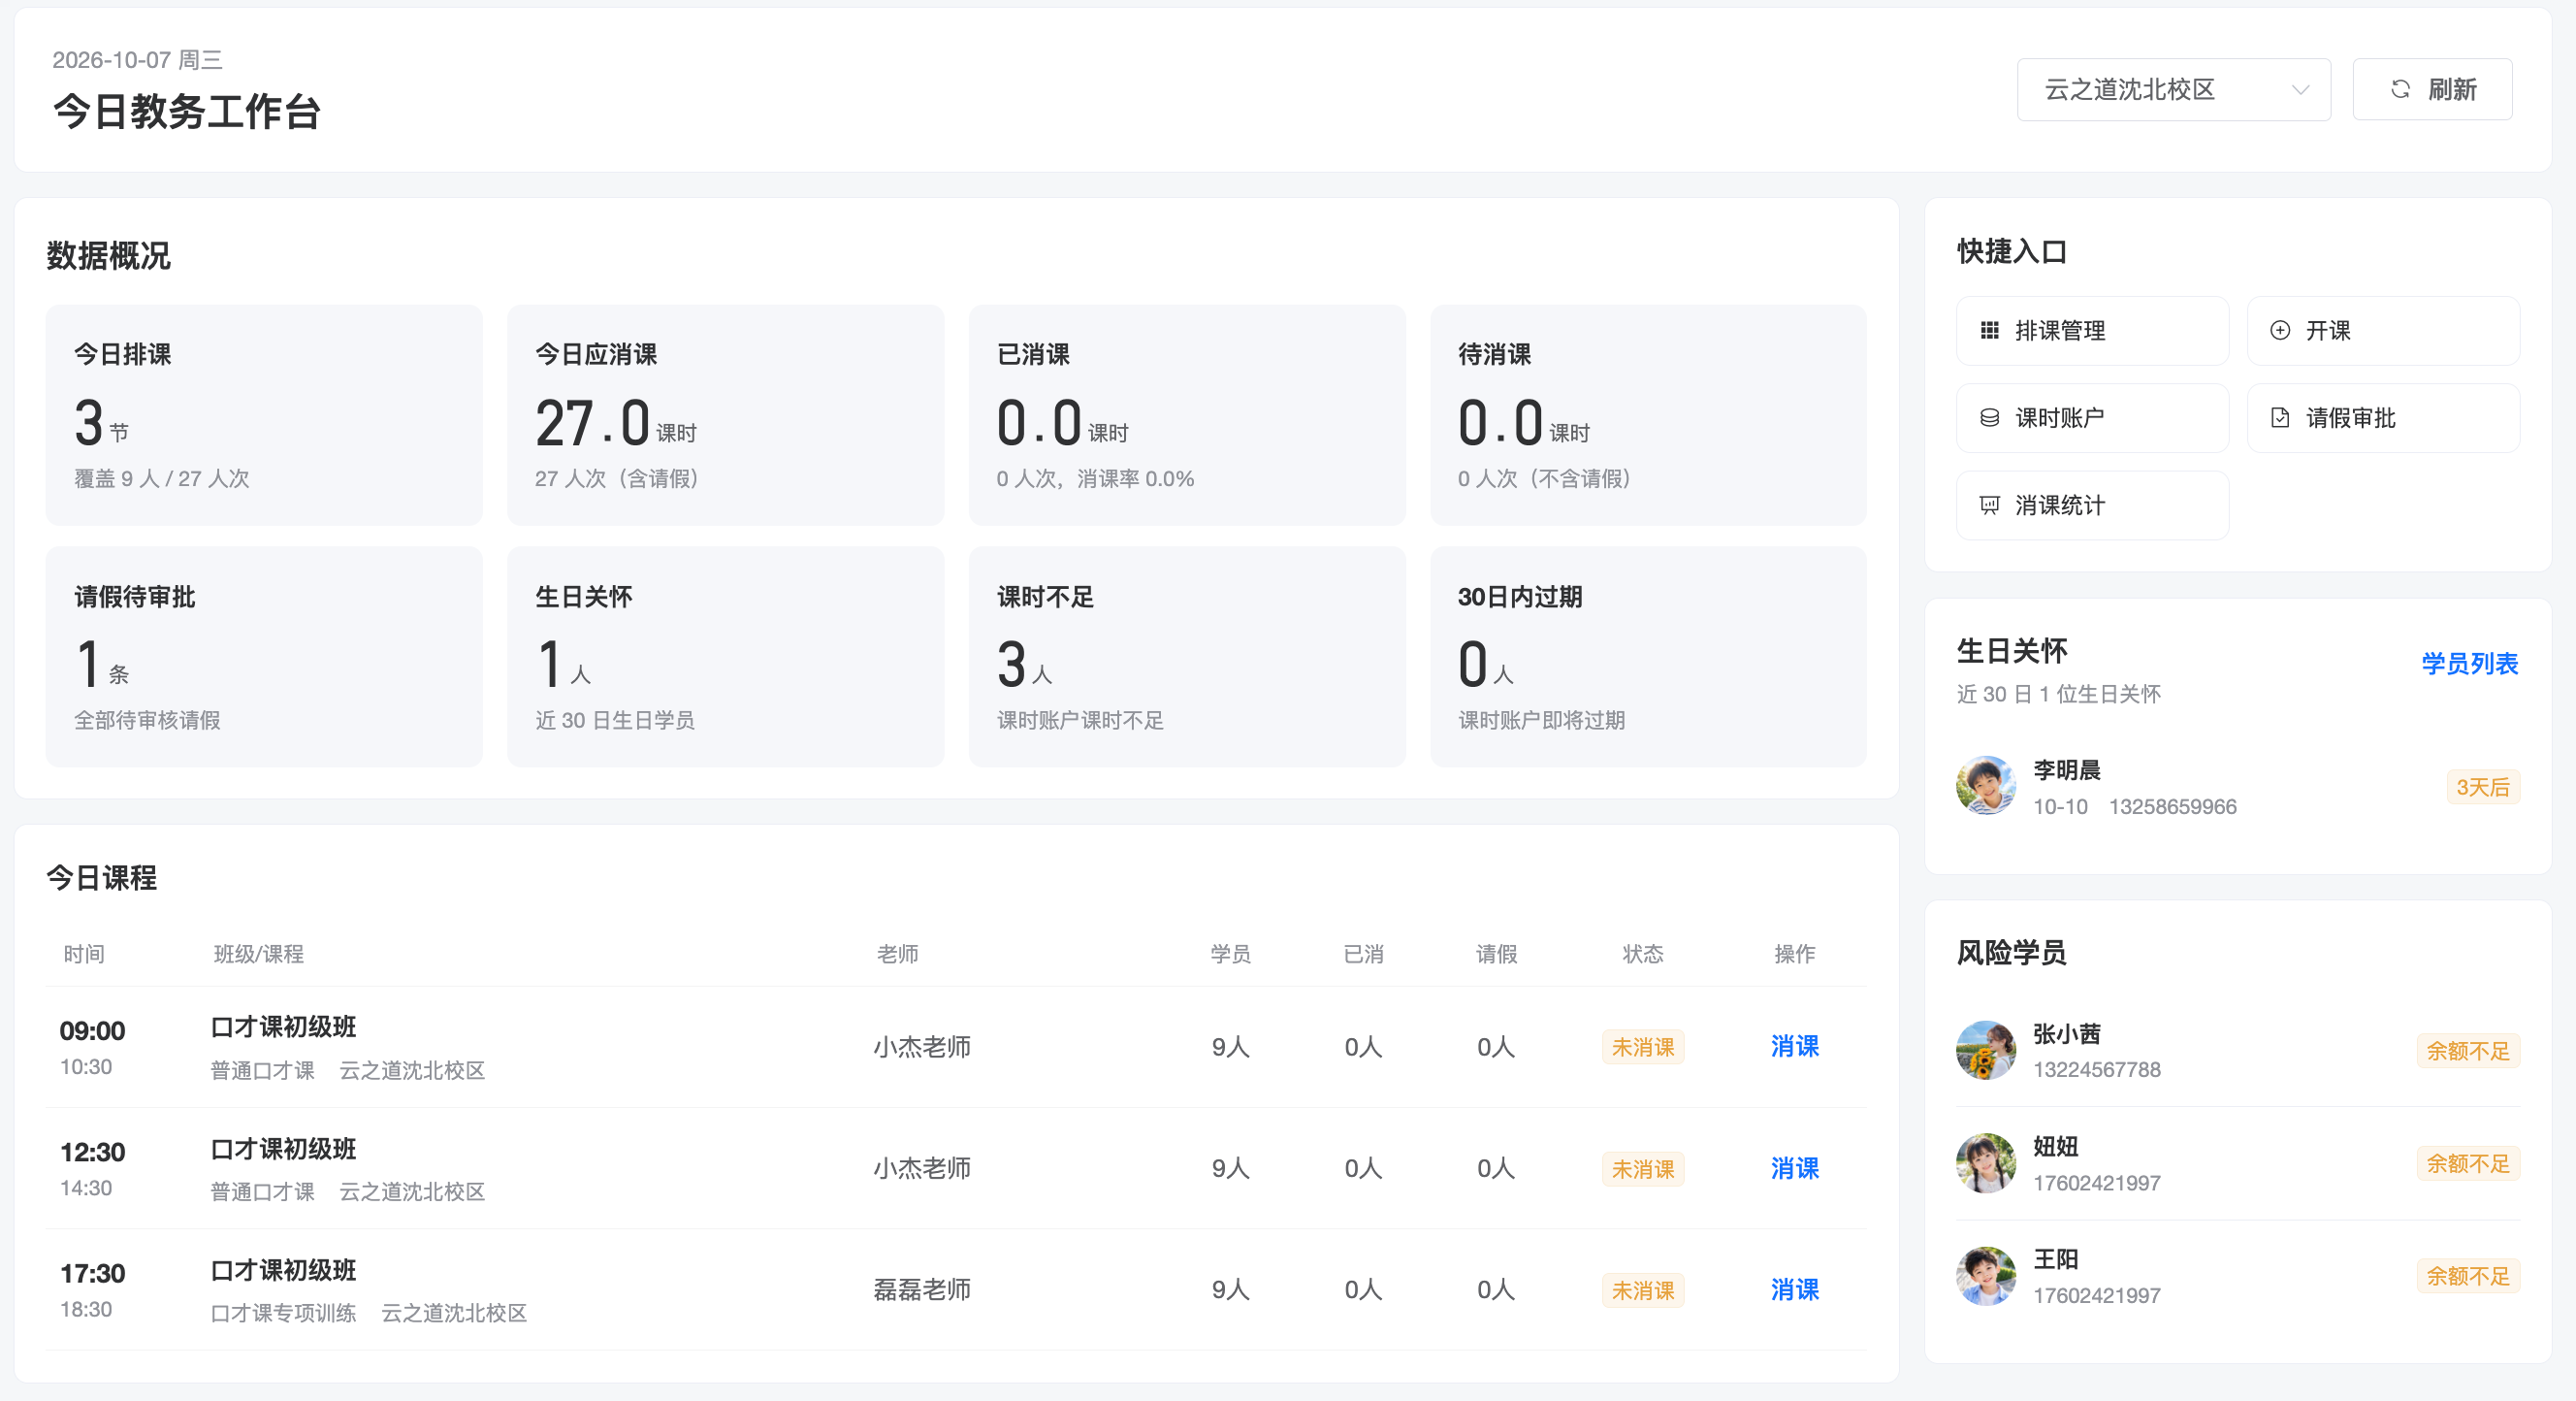This screenshot has height=1401, width=2576.
Task: Open the 生日关怀 stat card with 1人
Action: (x=725, y=657)
